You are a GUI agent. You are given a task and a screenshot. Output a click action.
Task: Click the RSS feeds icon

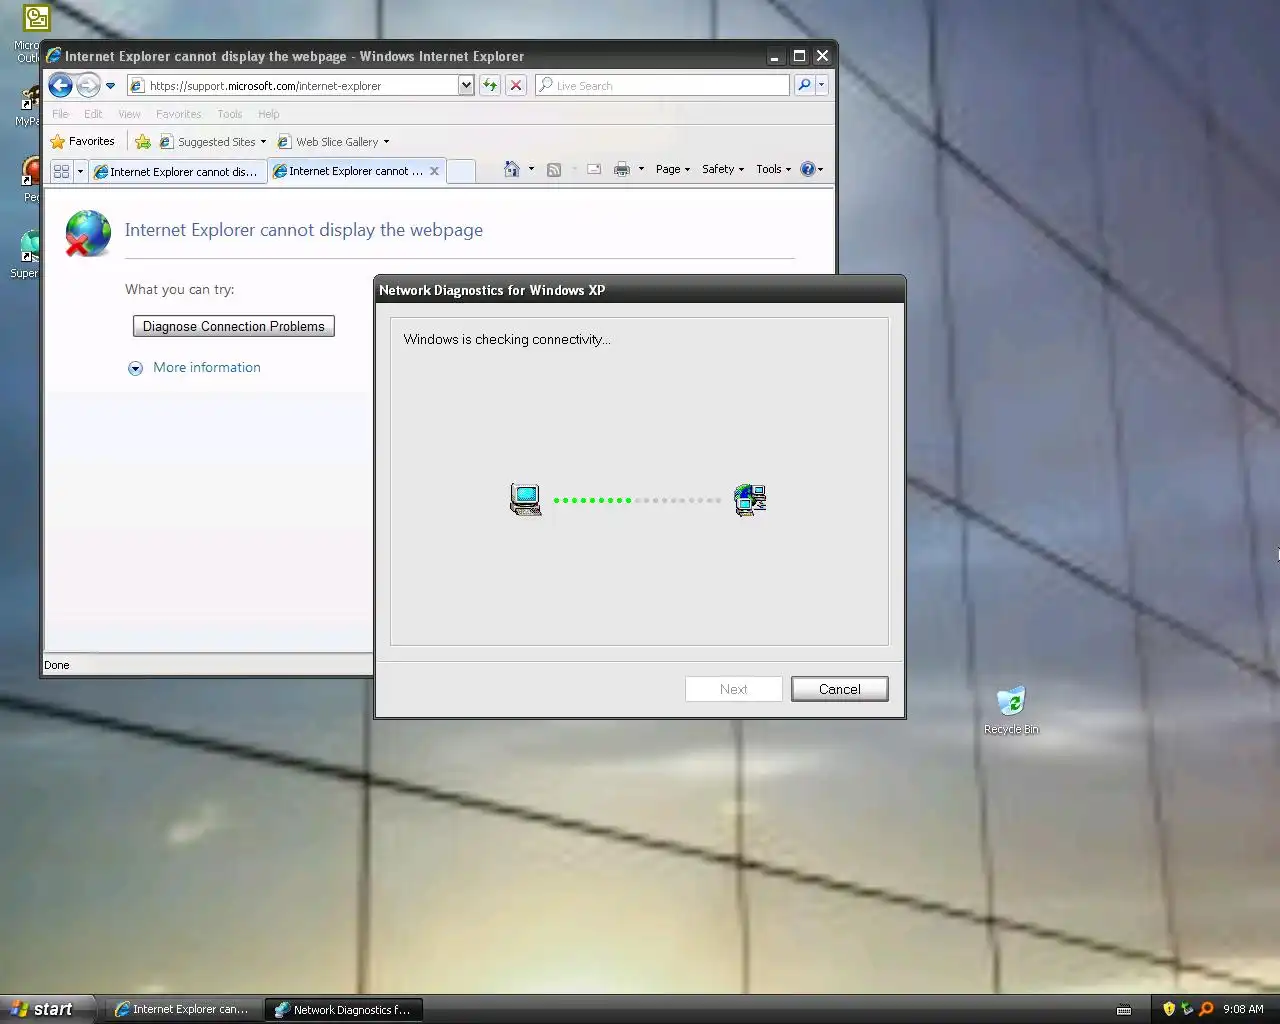[554, 170]
